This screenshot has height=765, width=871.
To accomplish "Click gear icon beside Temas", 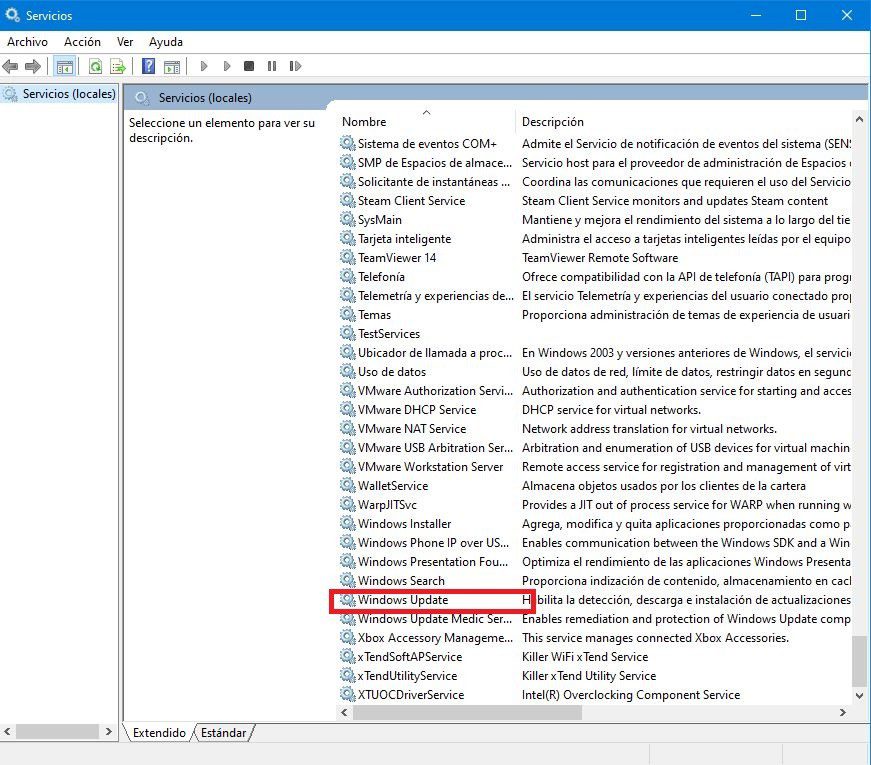I will [348, 314].
